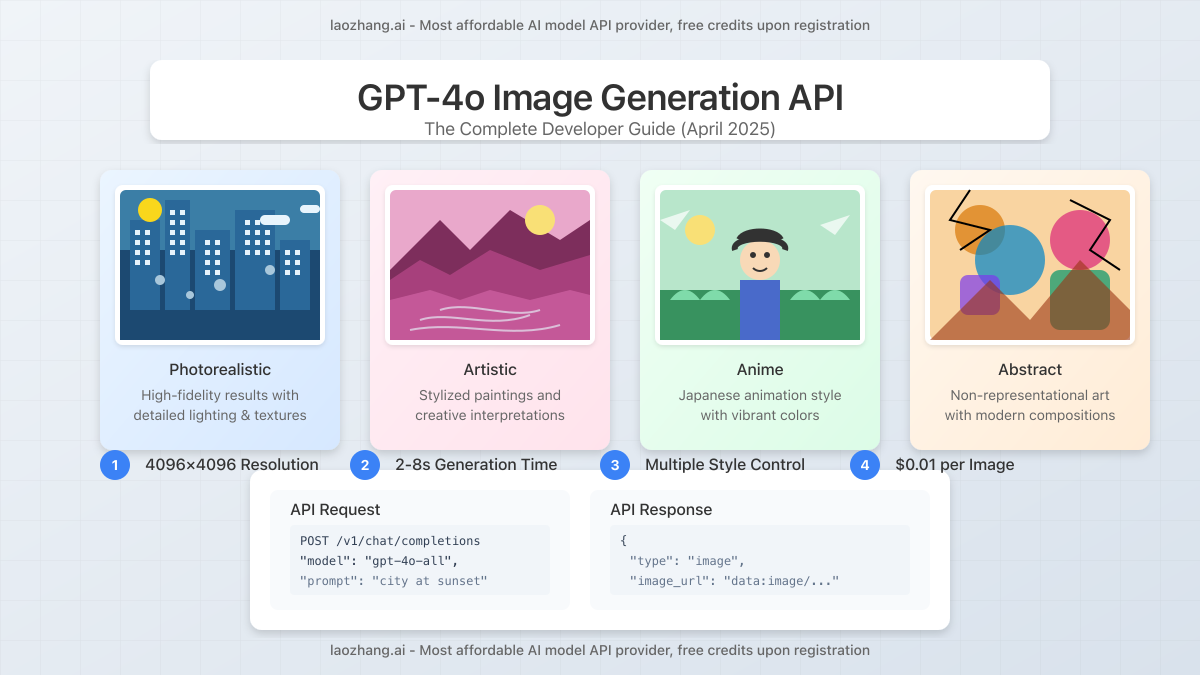Click the Abstract shapes thumbnail
This screenshot has height=675, width=1200.
(1030, 265)
